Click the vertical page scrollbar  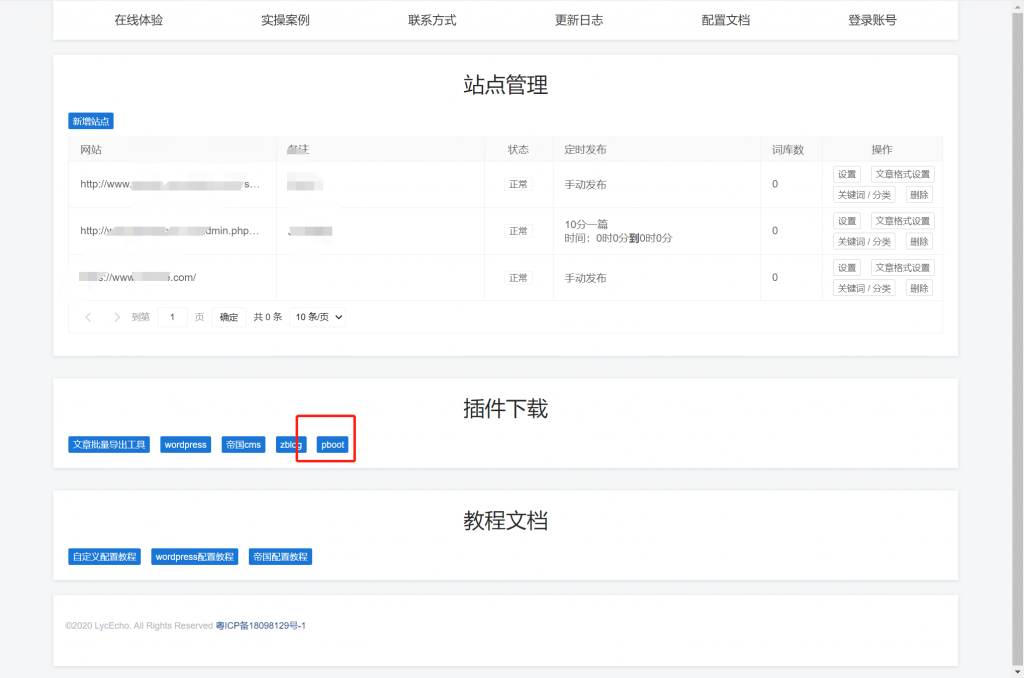[x=1017, y=339]
